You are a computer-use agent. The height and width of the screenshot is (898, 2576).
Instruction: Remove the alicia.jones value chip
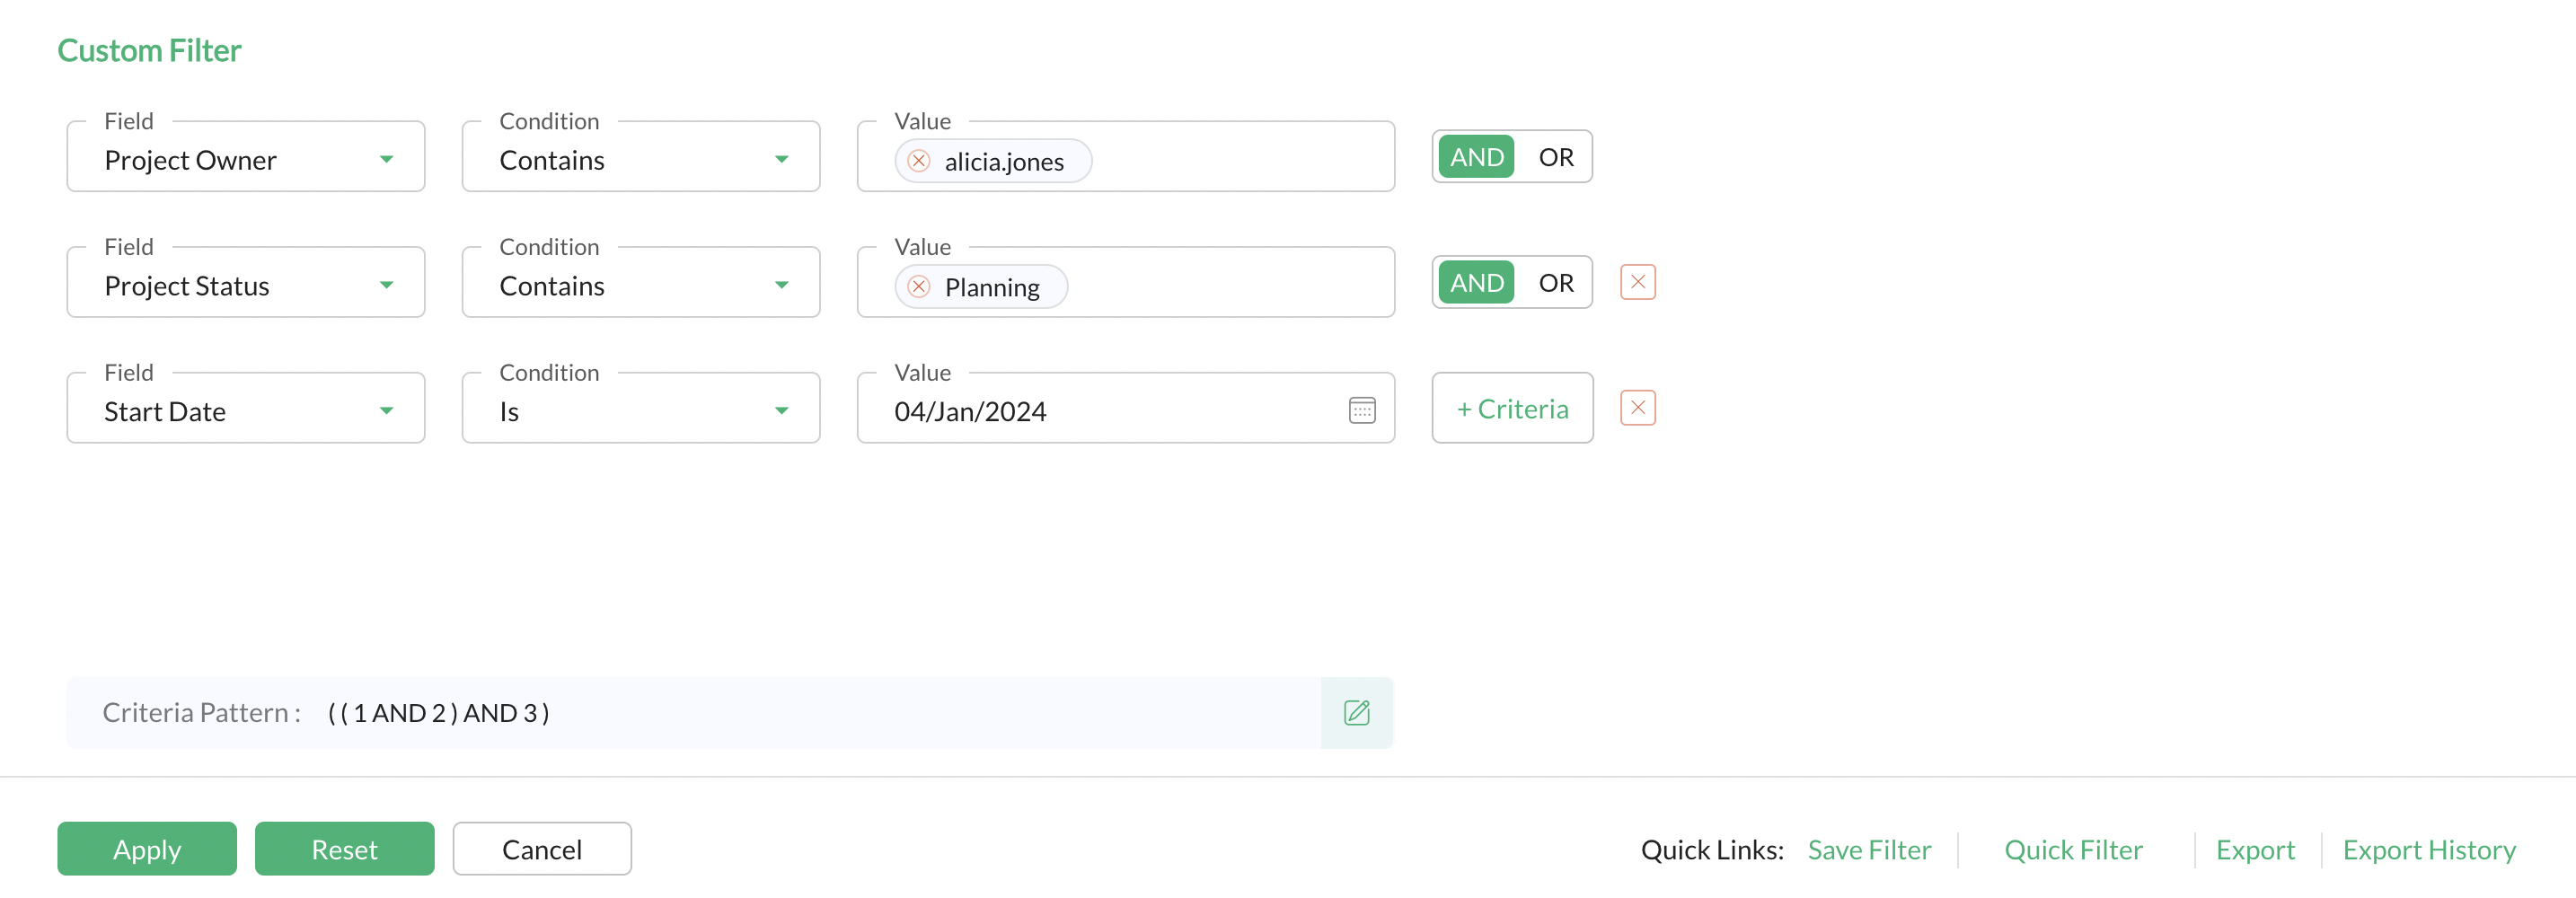pyautogui.click(x=918, y=161)
